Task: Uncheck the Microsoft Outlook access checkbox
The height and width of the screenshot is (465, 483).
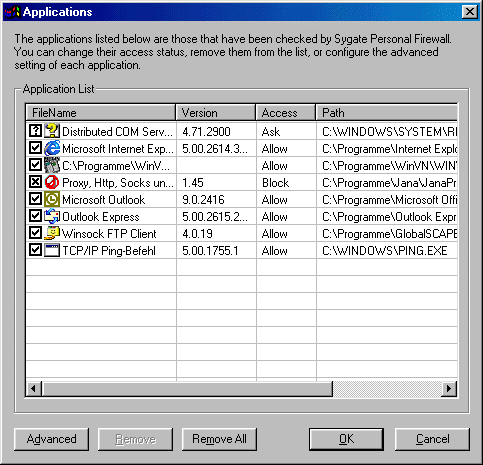Action: pos(35,199)
